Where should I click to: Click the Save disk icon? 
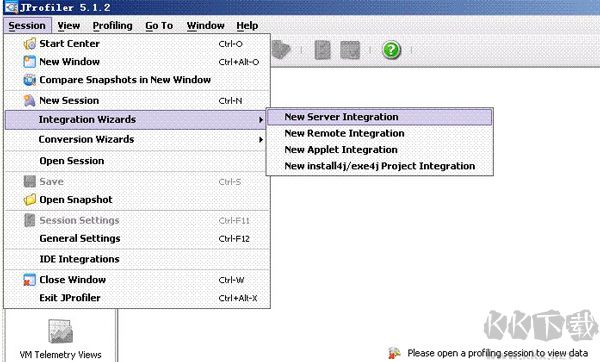click(29, 181)
